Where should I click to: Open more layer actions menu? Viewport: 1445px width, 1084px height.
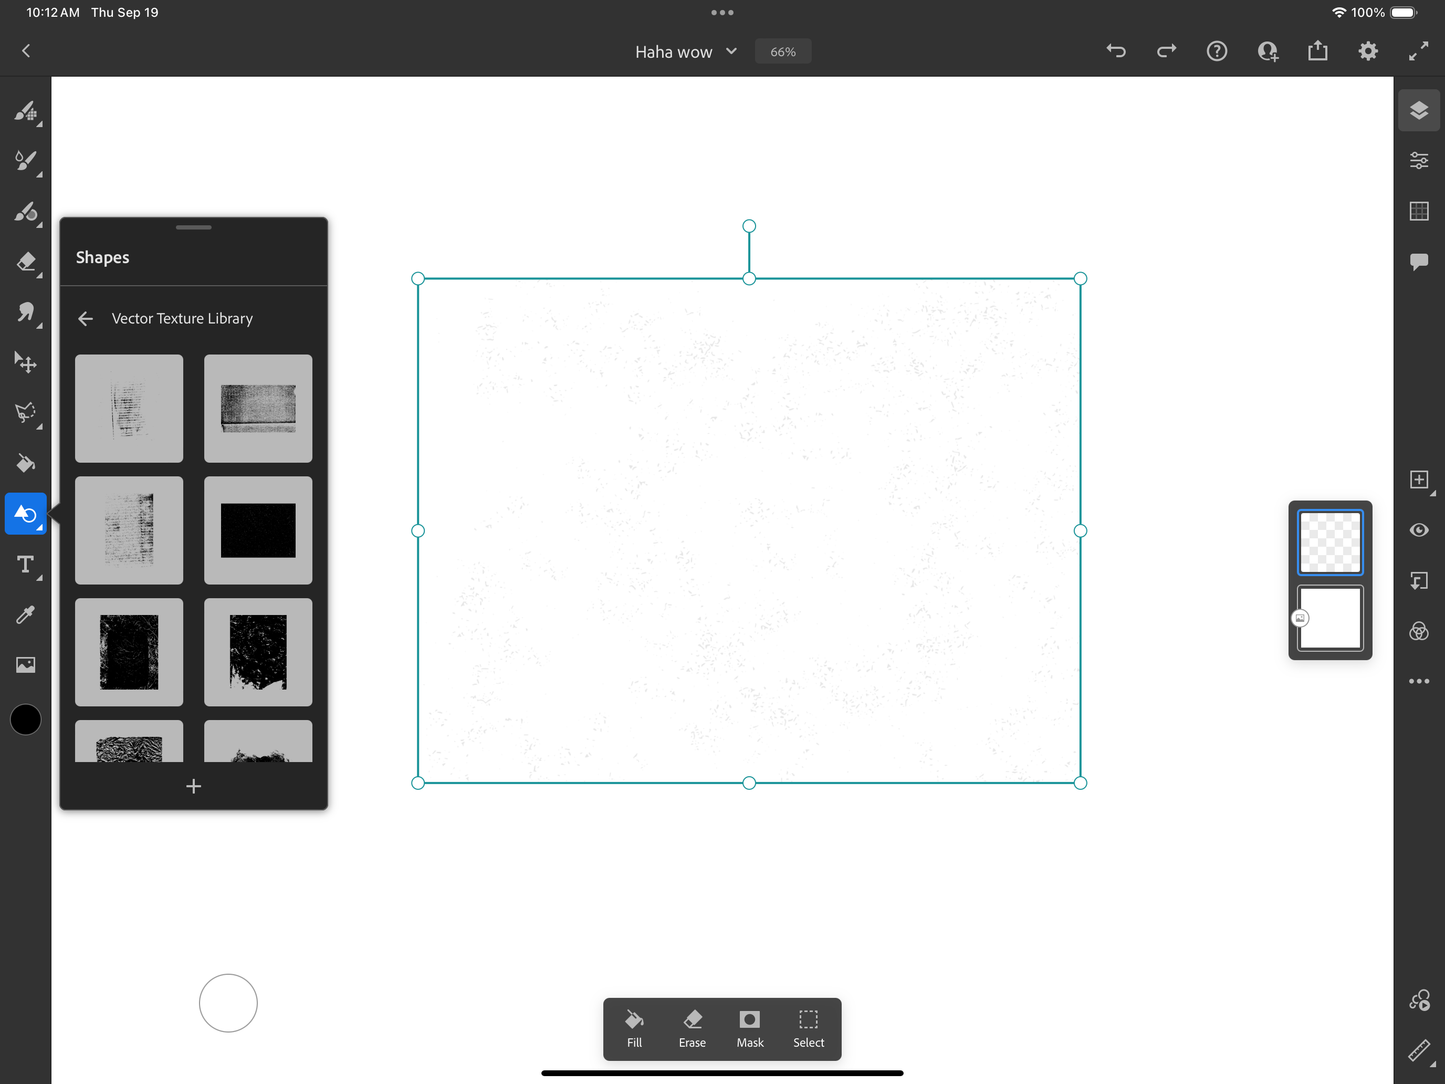click(x=1419, y=681)
